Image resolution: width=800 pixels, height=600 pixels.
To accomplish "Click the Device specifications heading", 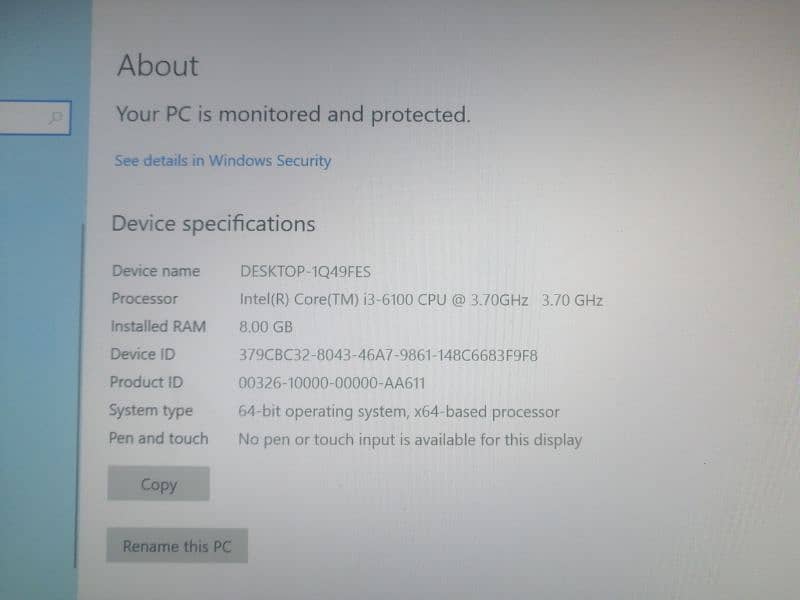I will tap(213, 224).
